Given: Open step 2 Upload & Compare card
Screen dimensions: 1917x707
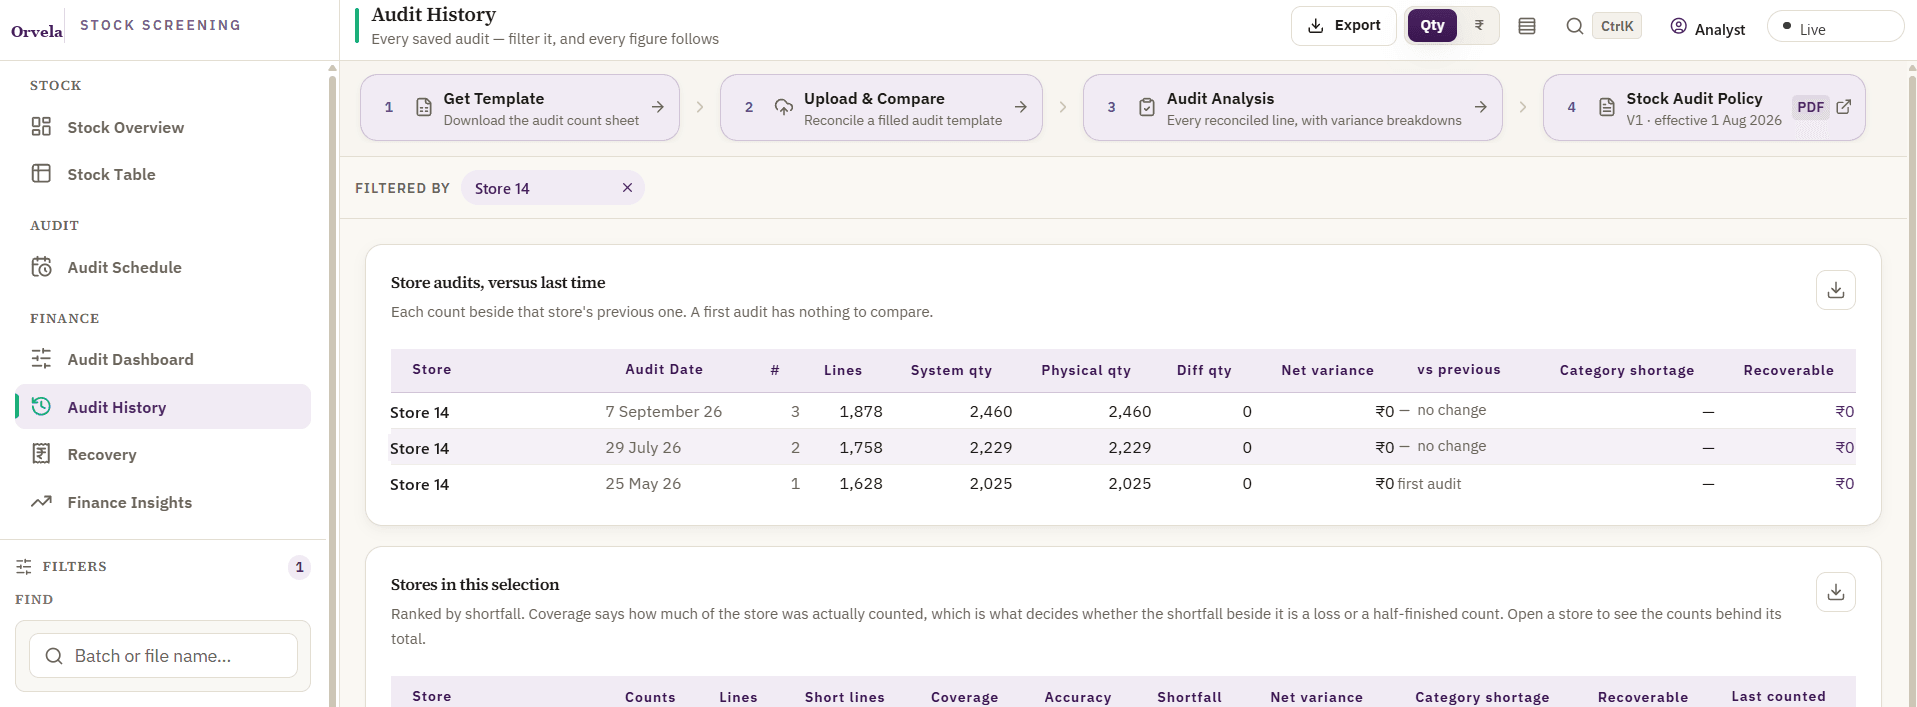Looking at the screenshot, I should pos(881,107).
